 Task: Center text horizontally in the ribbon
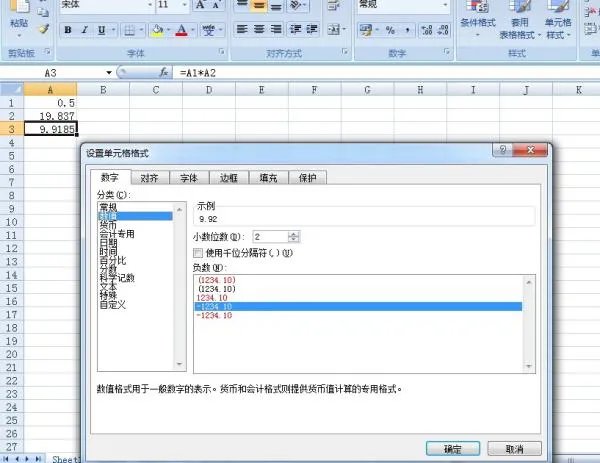click(259, 29)
